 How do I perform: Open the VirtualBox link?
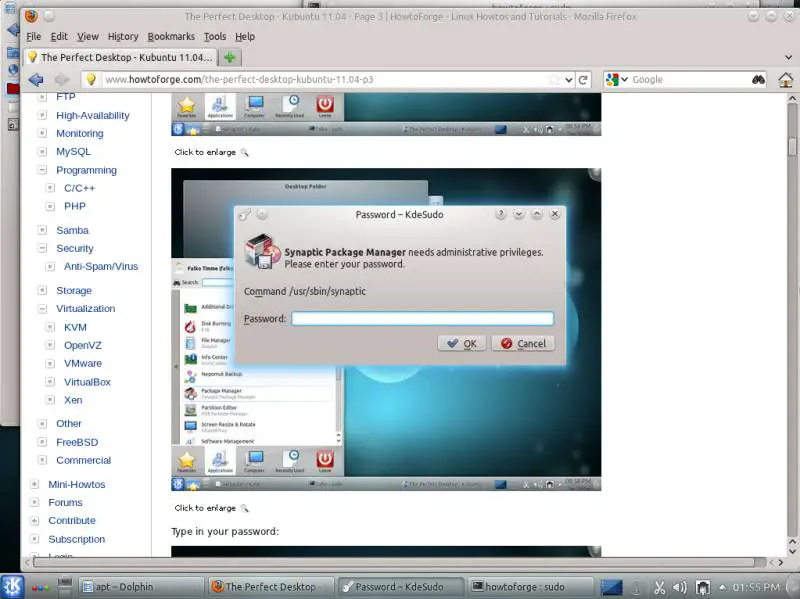click(87, 382)
